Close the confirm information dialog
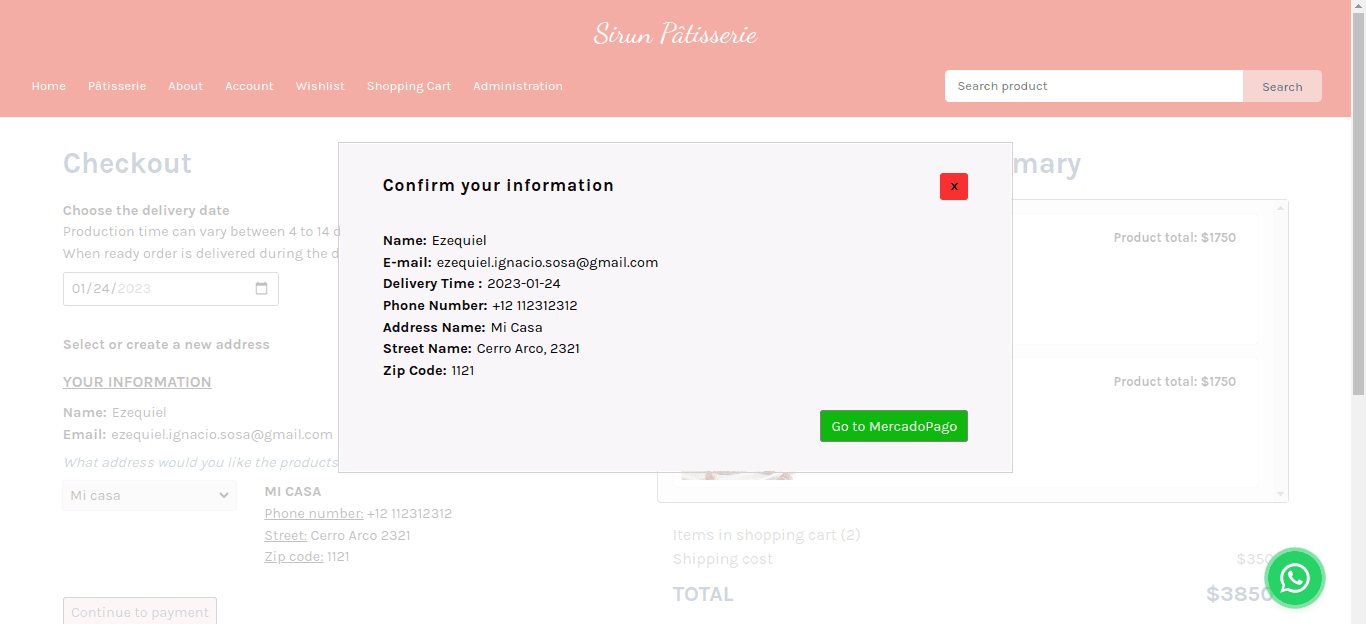This screenshot has width=1366, height=624. (953, 186)
